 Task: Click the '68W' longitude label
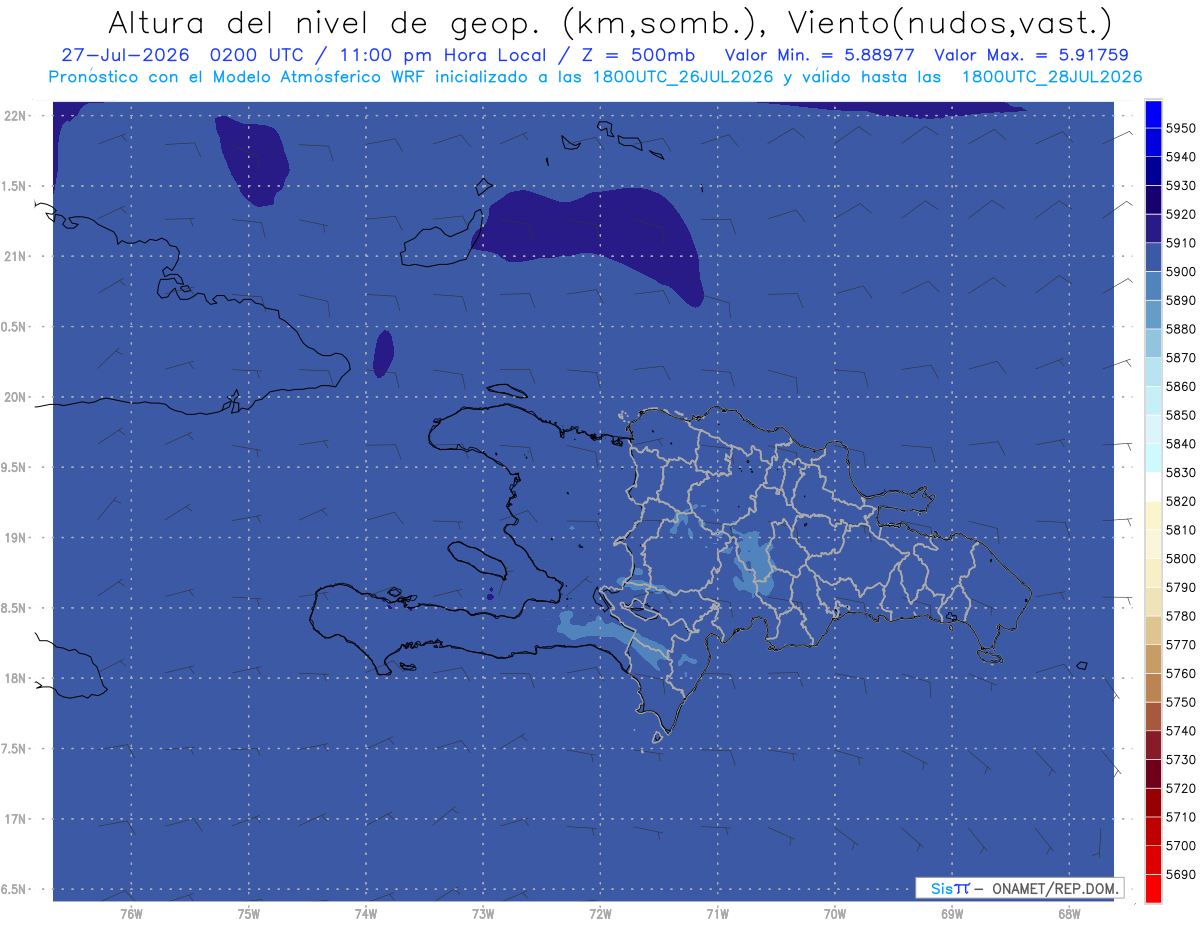click(1068, 913)
